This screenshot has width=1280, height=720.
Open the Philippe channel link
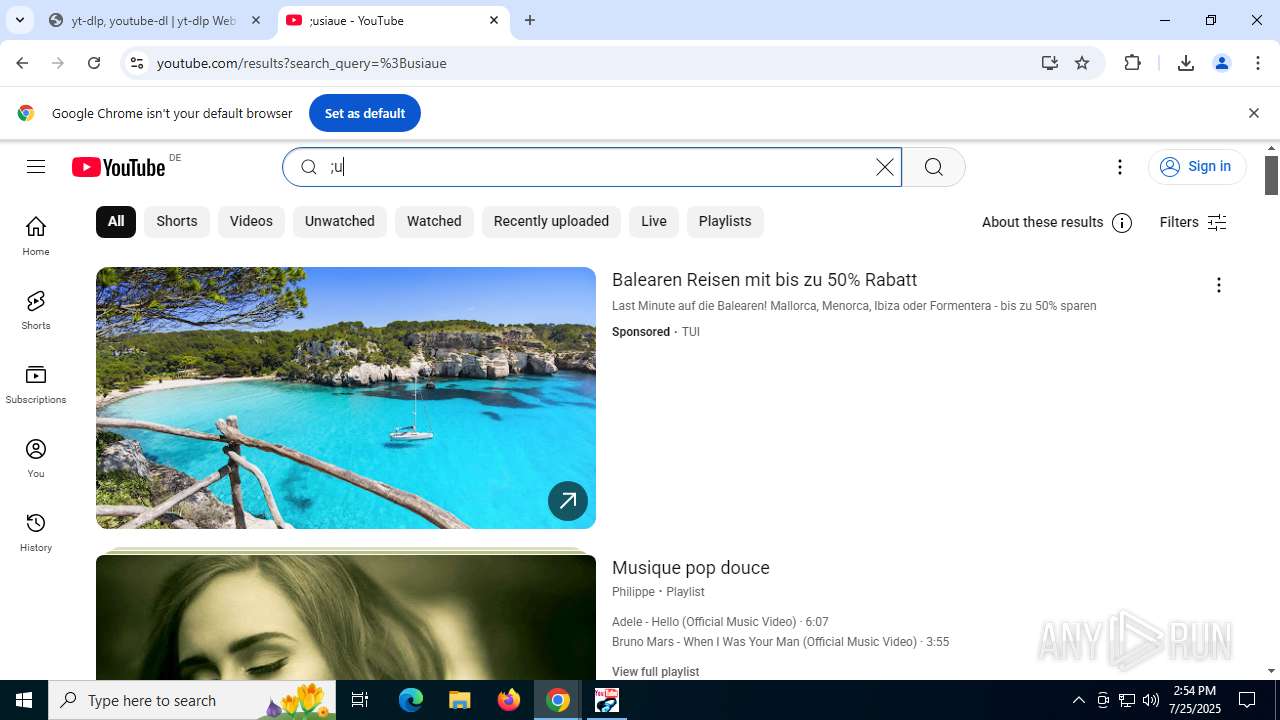click(633, 592)
